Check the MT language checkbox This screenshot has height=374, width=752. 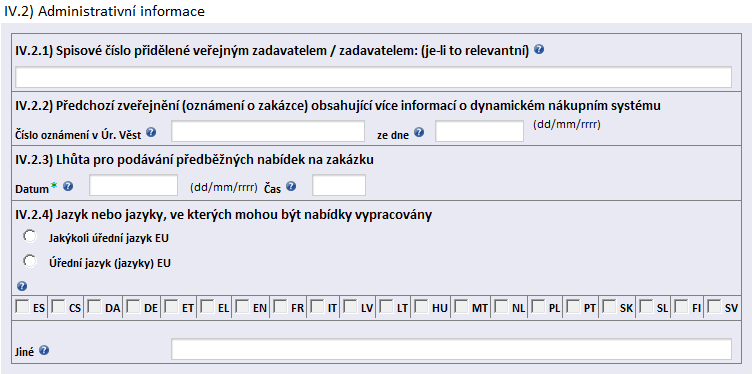(461, 306)
